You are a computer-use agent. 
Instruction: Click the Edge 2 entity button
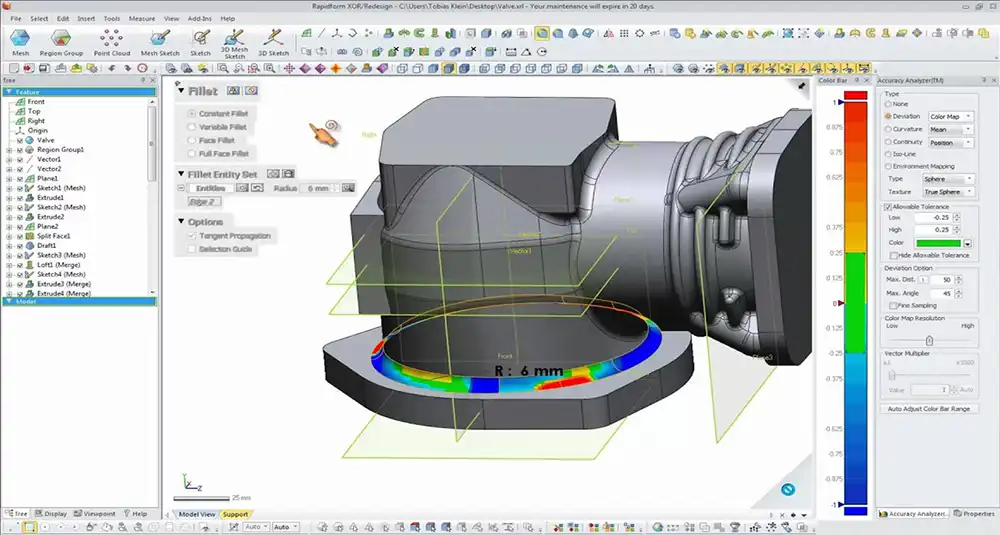(203, 202)
